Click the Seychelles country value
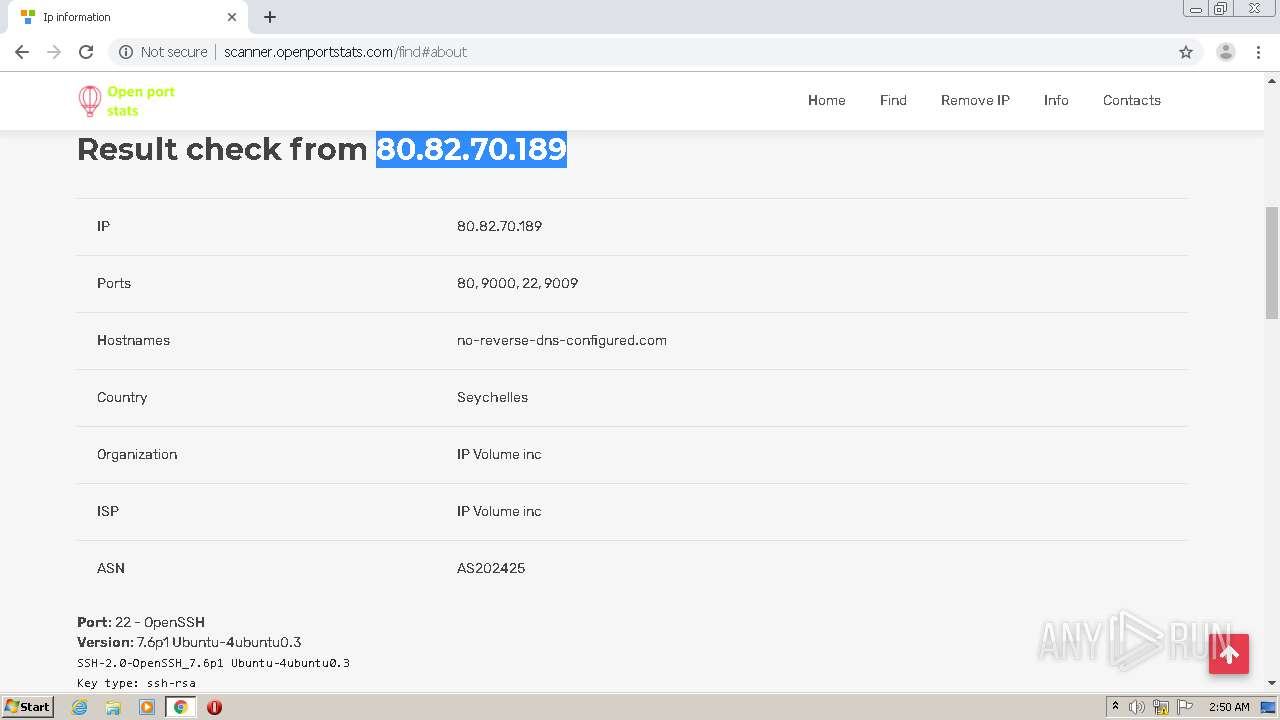The width and height of the screenshot is (1280, 720). 492,397
